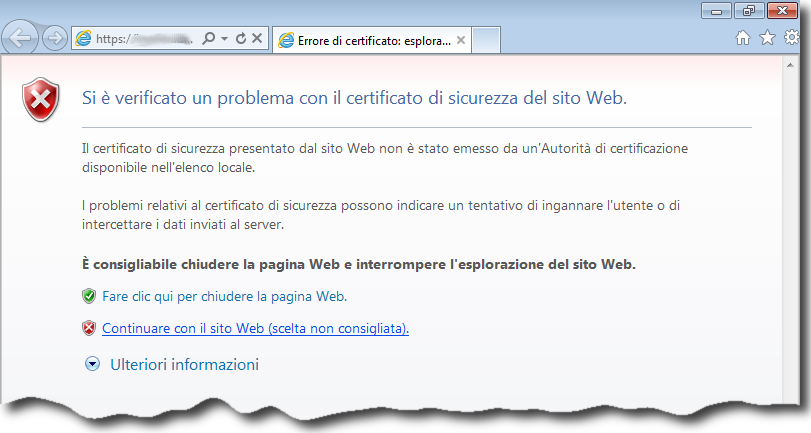
Task: Click the green shield icon beside close-page link
Action: click(x=89, y=296)
